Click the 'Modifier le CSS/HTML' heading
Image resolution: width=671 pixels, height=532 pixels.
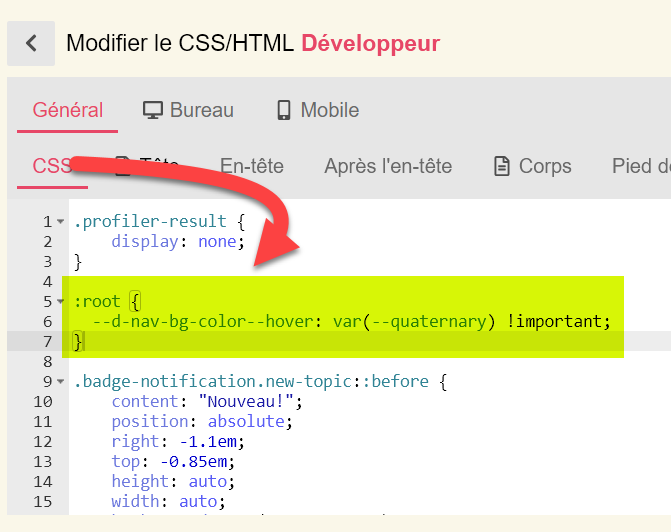pos(180,43)
